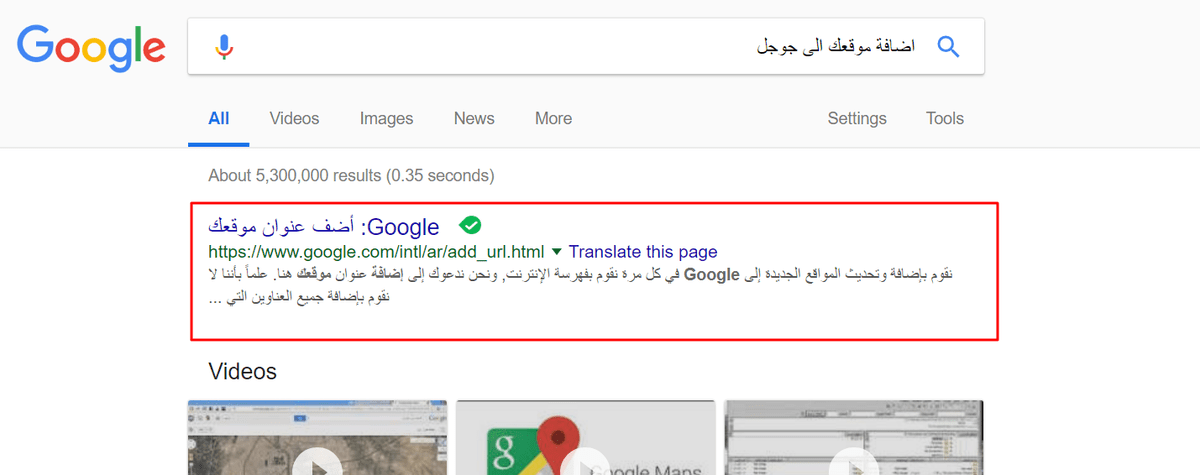The width and height of the screenshot is (1200, 475).
Task: Click the Translate this page link
Action: pyautogui.click(x=643, y=252)
